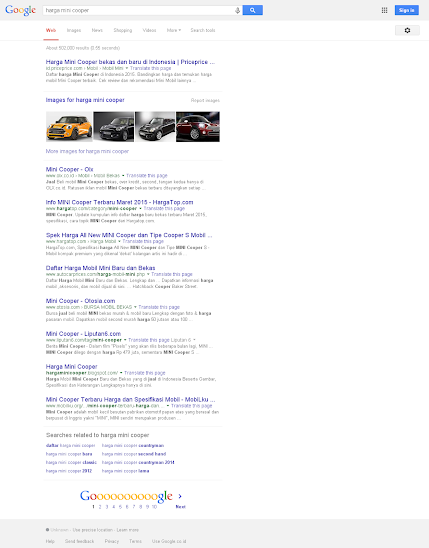This screenshot has height=548, width=429.
Task: Expand the More dropdown menu
Action: point(174,30)
